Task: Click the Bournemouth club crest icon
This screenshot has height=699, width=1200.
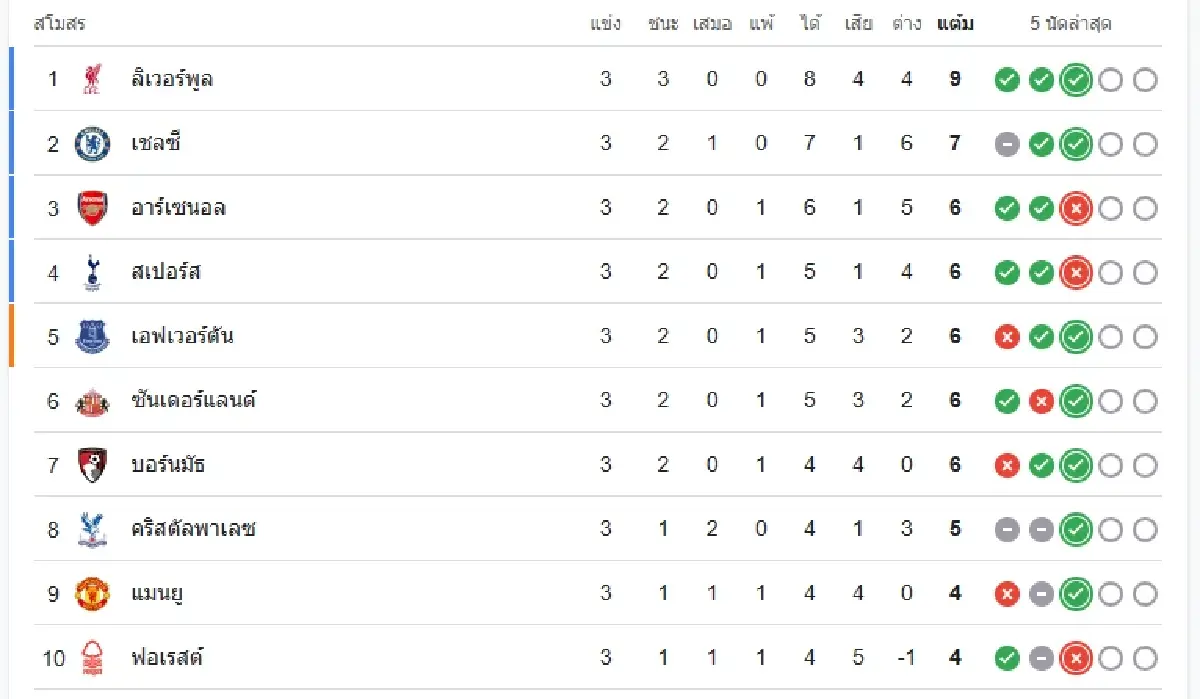Action: 92,465
